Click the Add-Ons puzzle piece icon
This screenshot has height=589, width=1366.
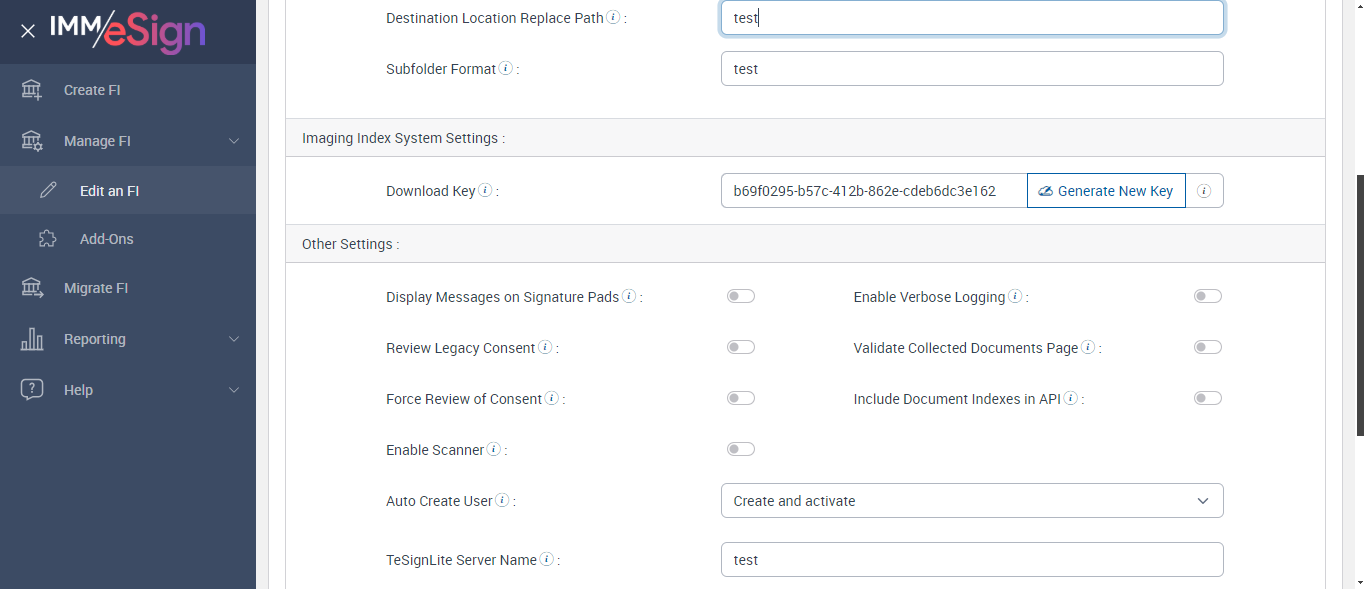47,239
